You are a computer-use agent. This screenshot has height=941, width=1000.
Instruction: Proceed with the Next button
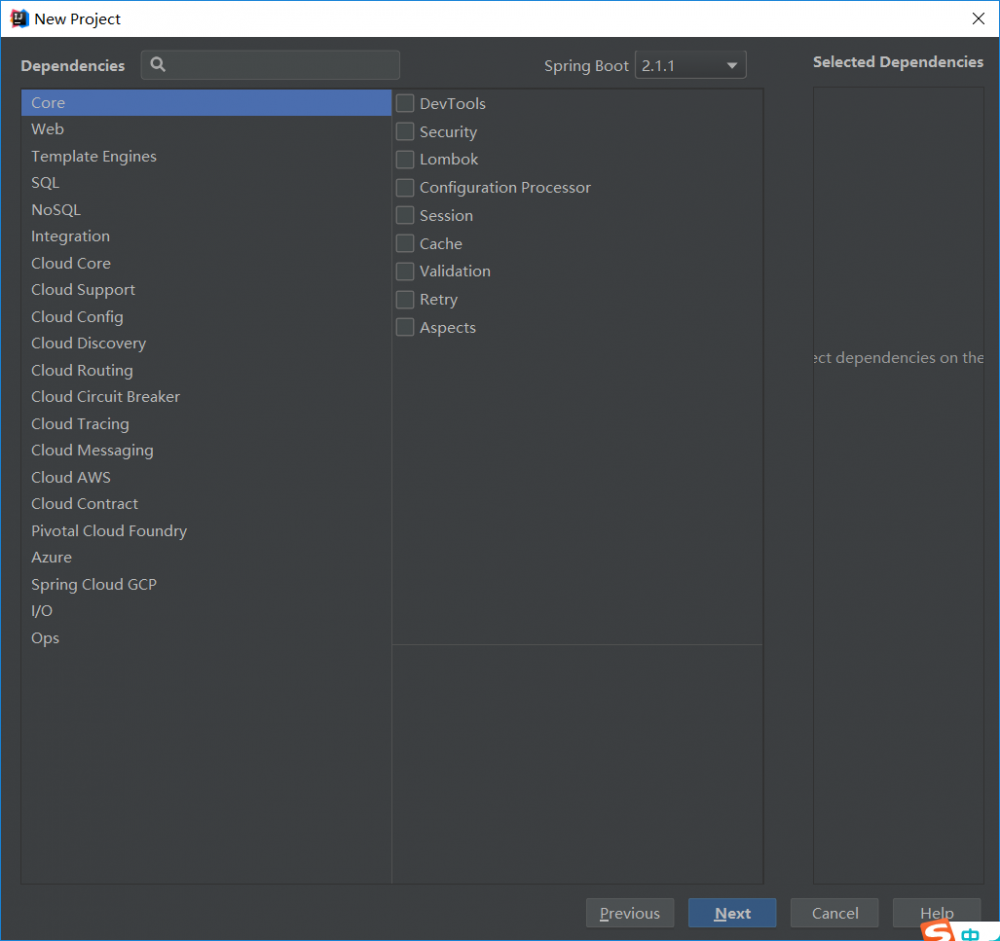pyautogui.click(x=732, y=913)
